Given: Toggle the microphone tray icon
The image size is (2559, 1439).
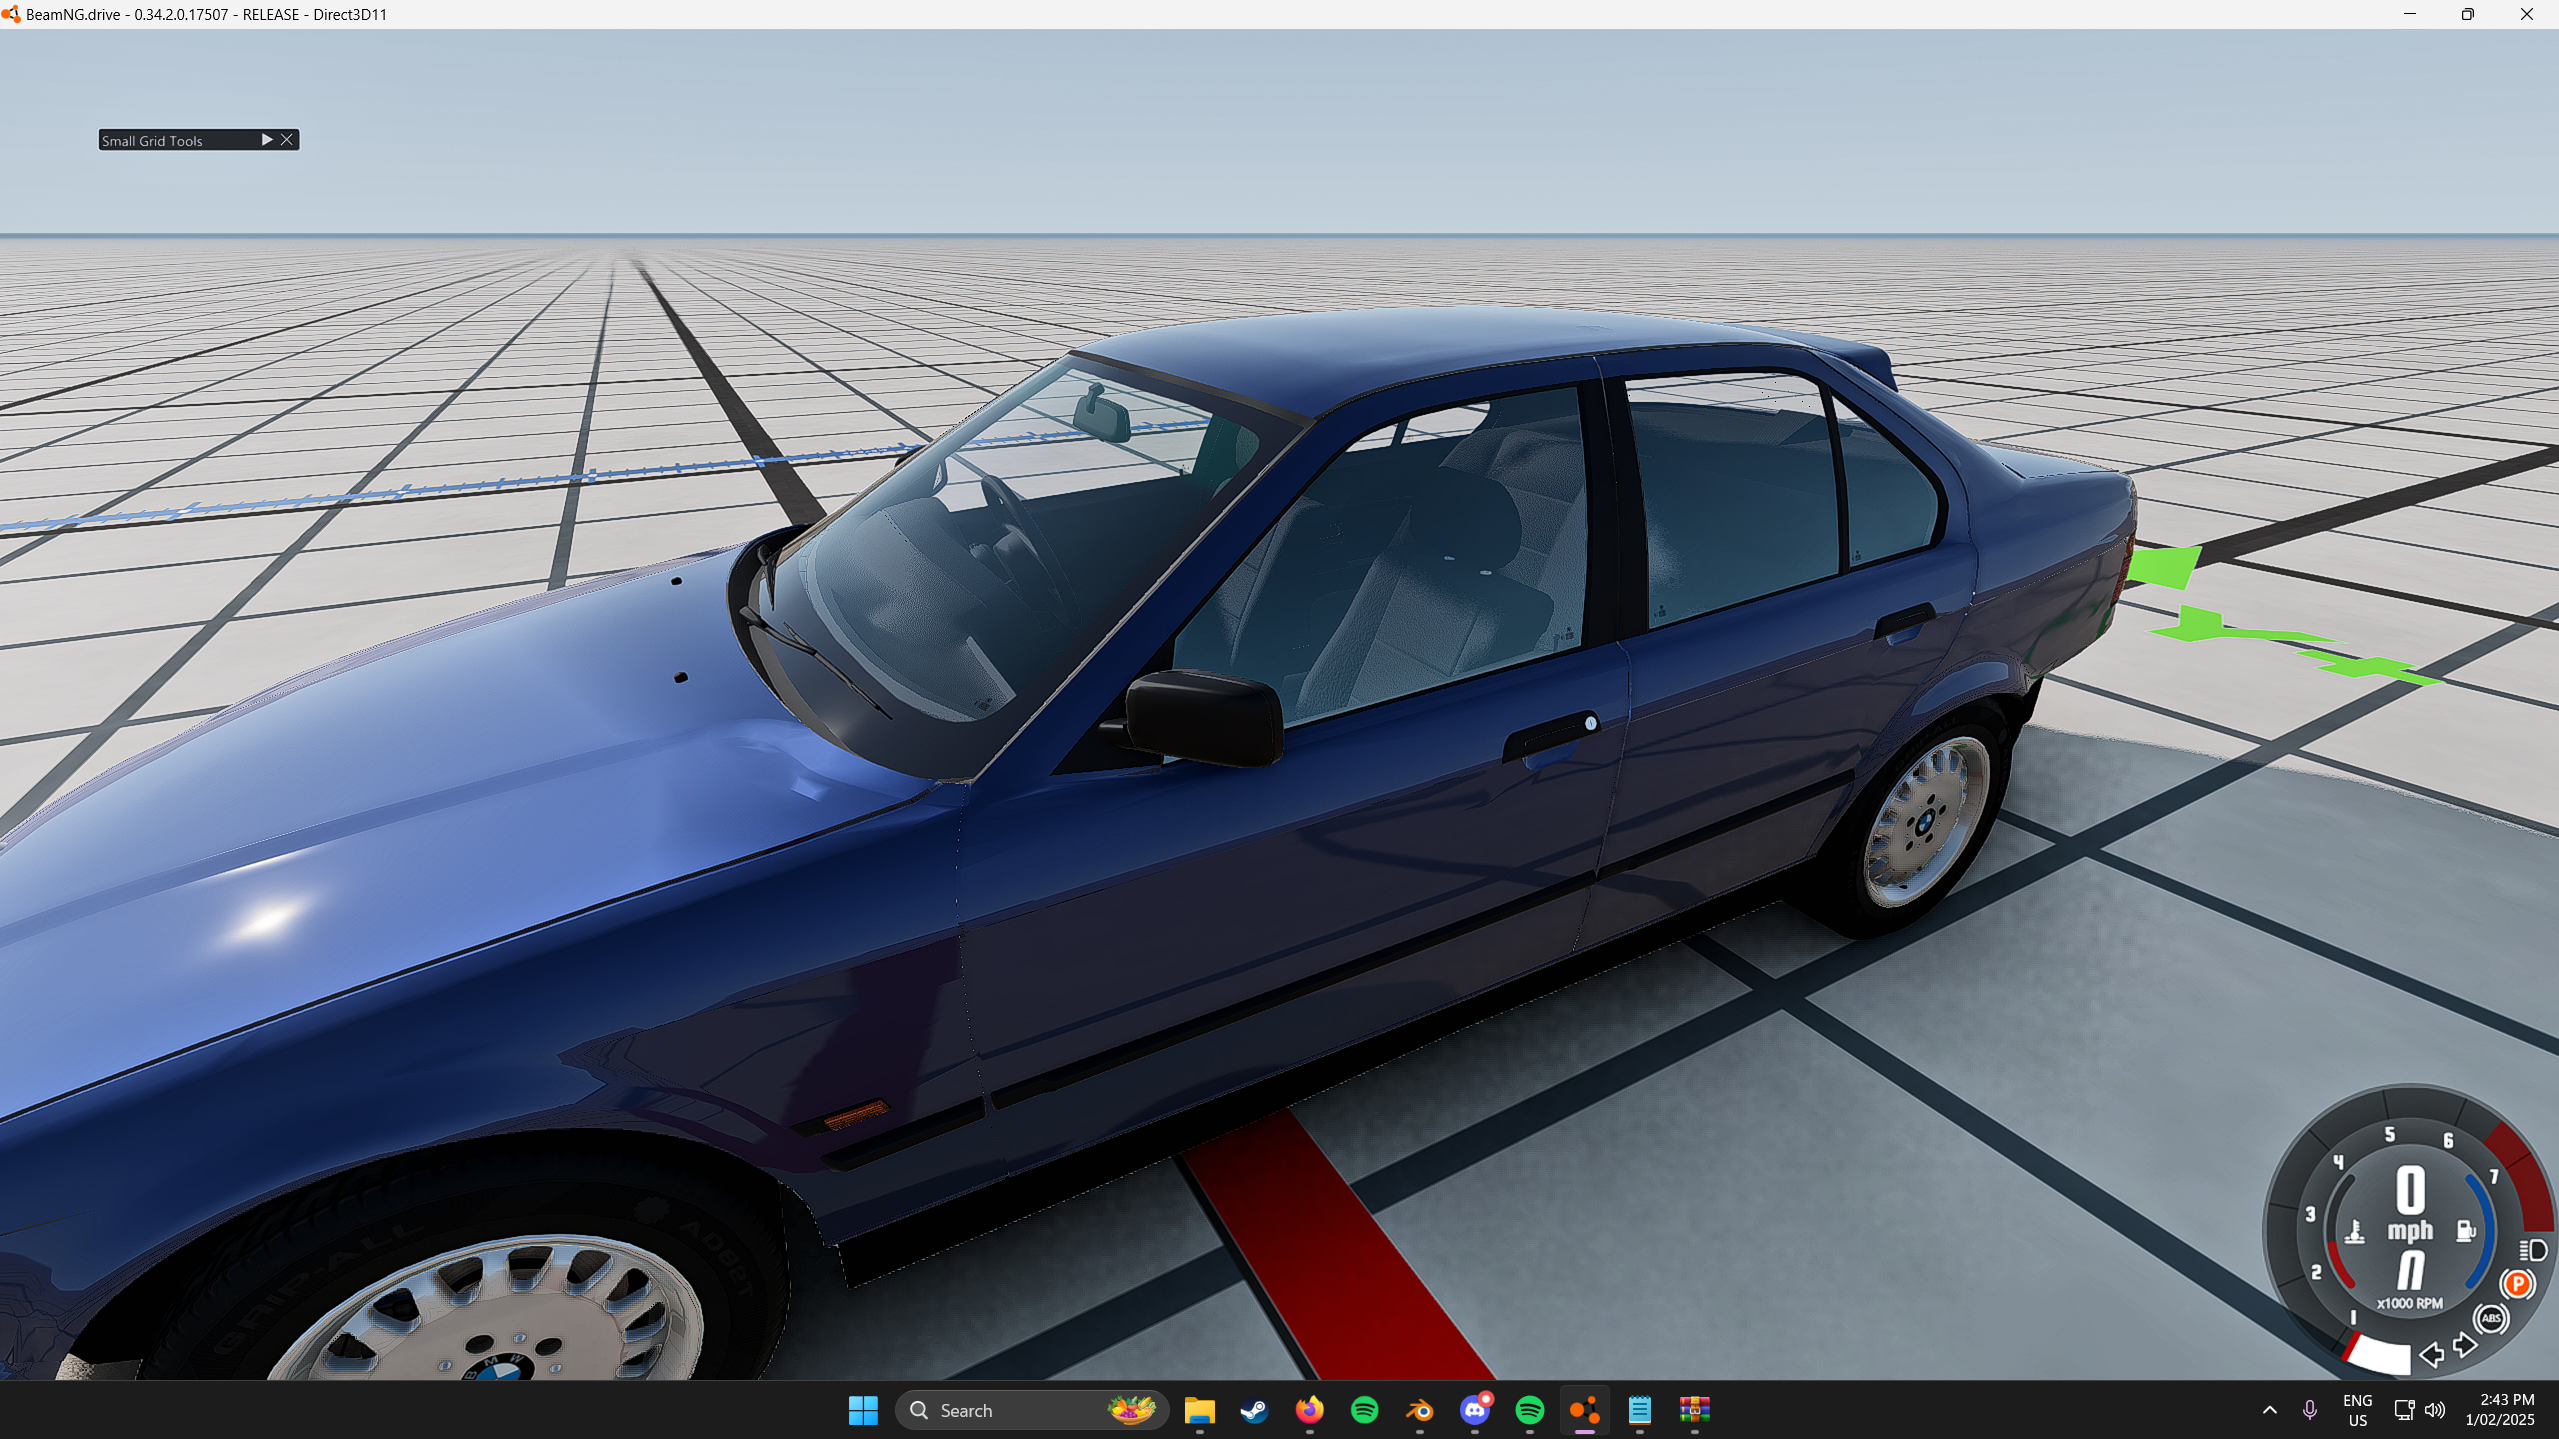Looking at the screenshot, I should (2309, 1410).
